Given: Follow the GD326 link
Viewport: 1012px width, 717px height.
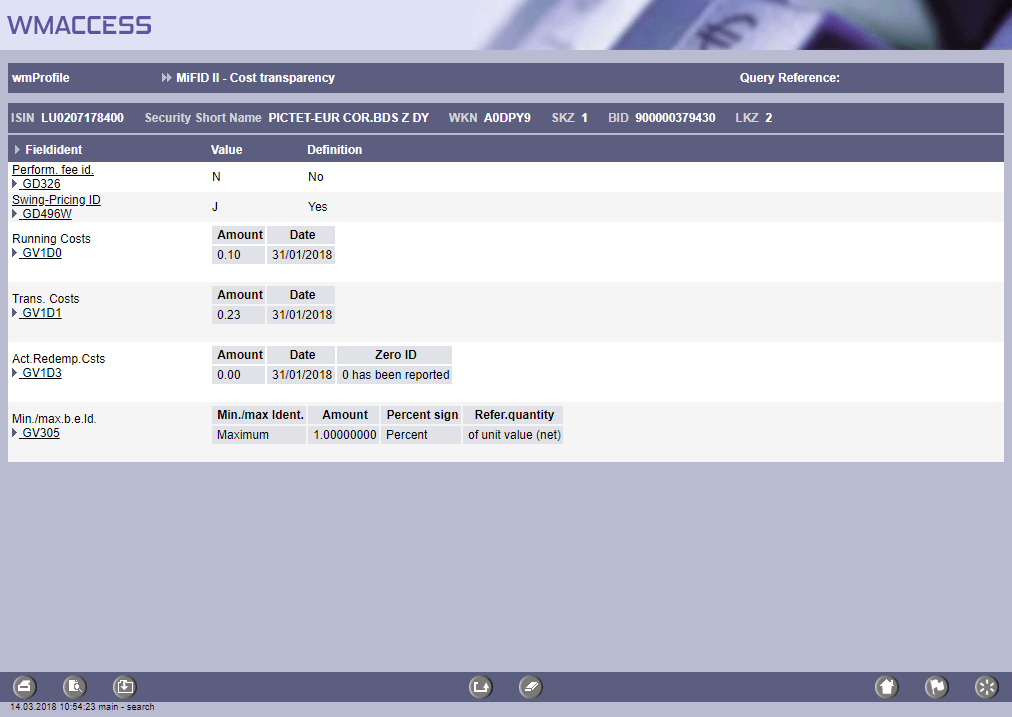Looking at the screenshot, I should tap(41, 184).
